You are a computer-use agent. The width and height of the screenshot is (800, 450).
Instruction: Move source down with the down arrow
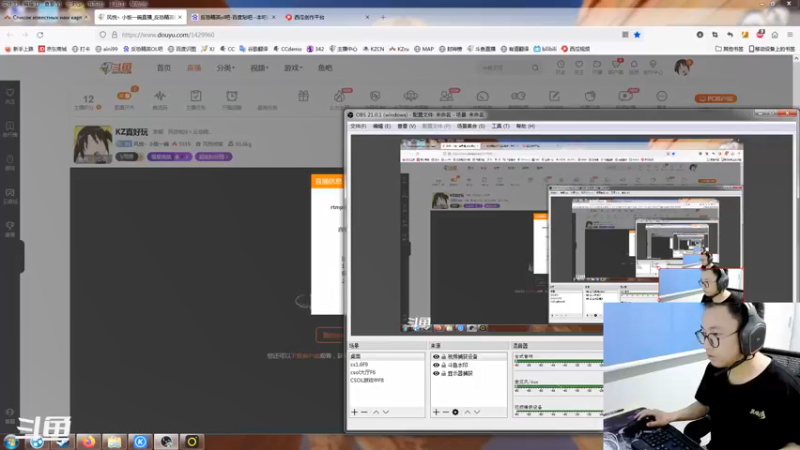[477, 412]
